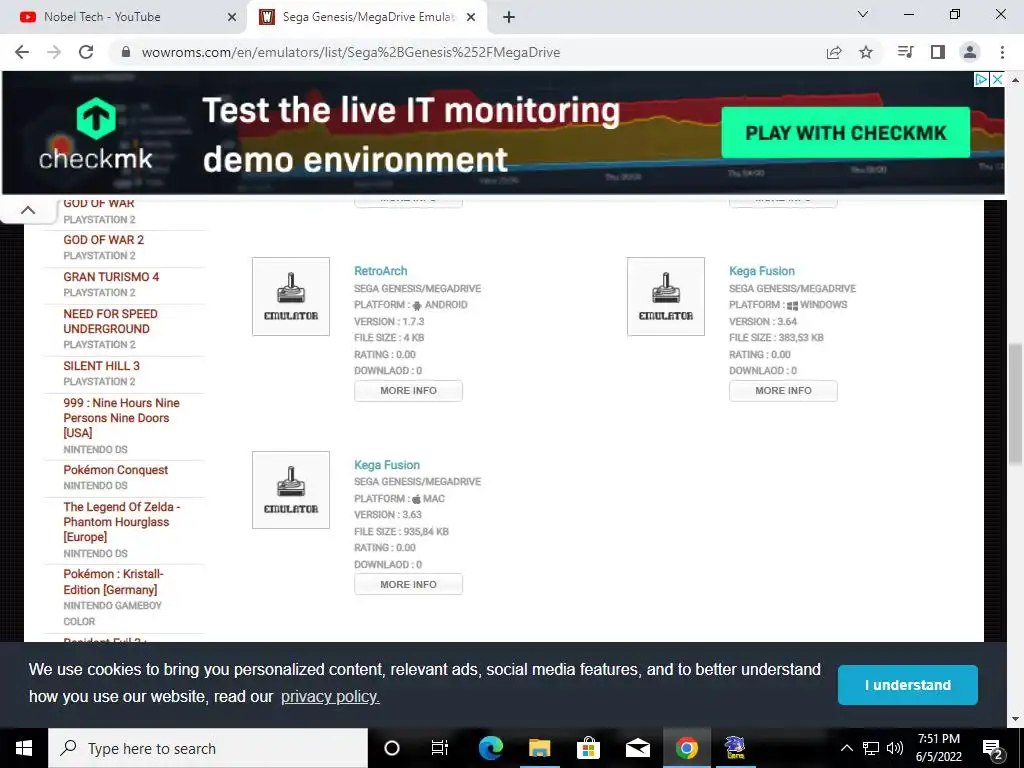Click the scrollbar down arrow

coord(1015,719)
